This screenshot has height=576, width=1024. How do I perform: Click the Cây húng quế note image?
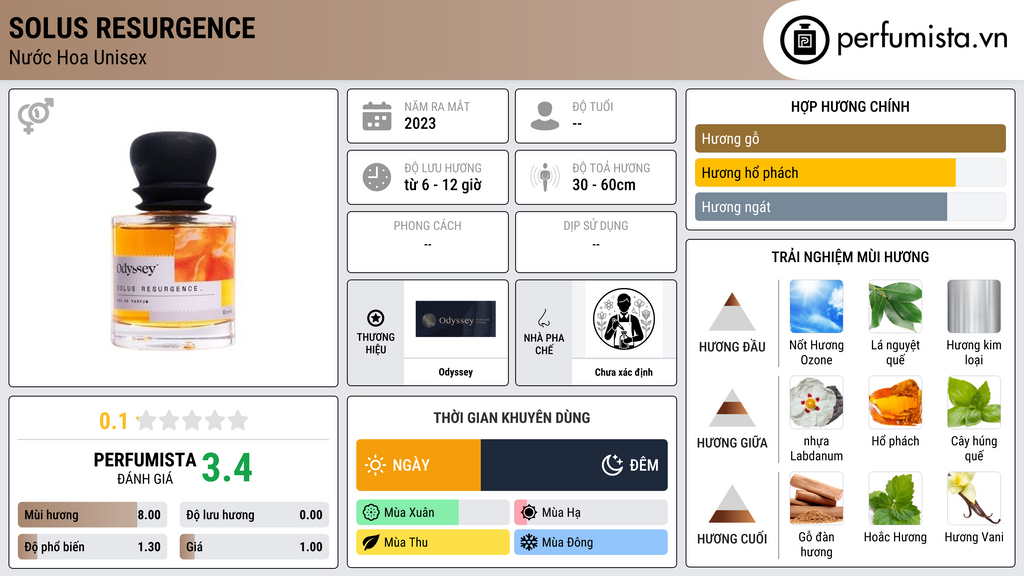click(974, 402)
